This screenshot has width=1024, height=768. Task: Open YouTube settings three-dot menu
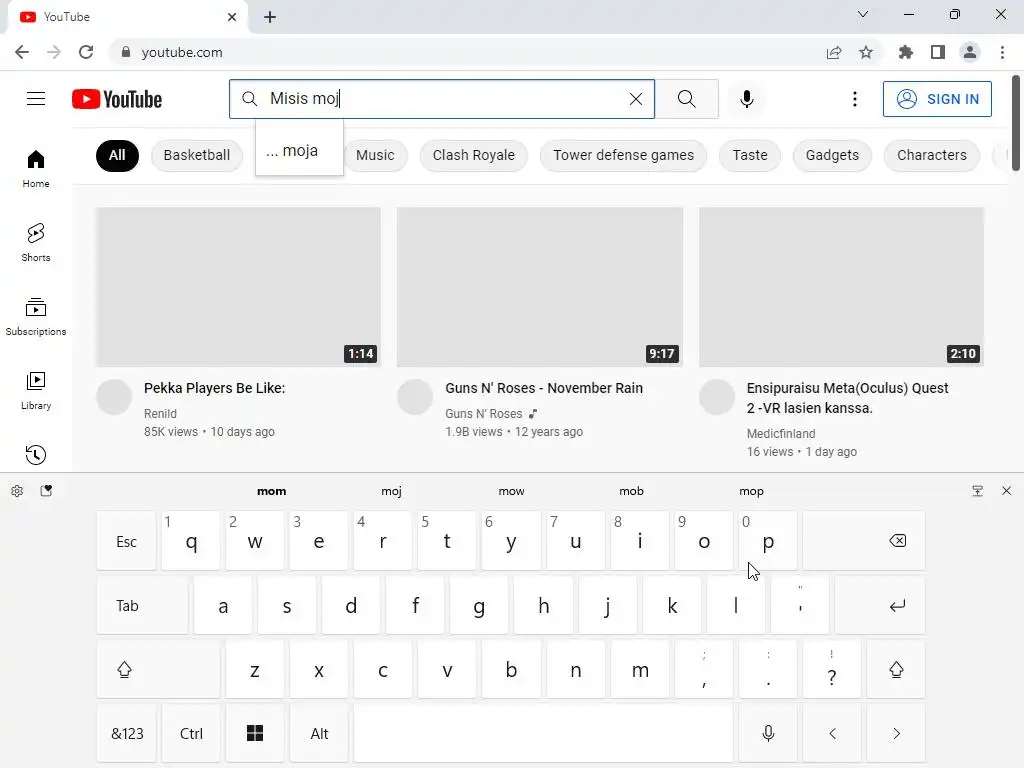coord(854,99)
